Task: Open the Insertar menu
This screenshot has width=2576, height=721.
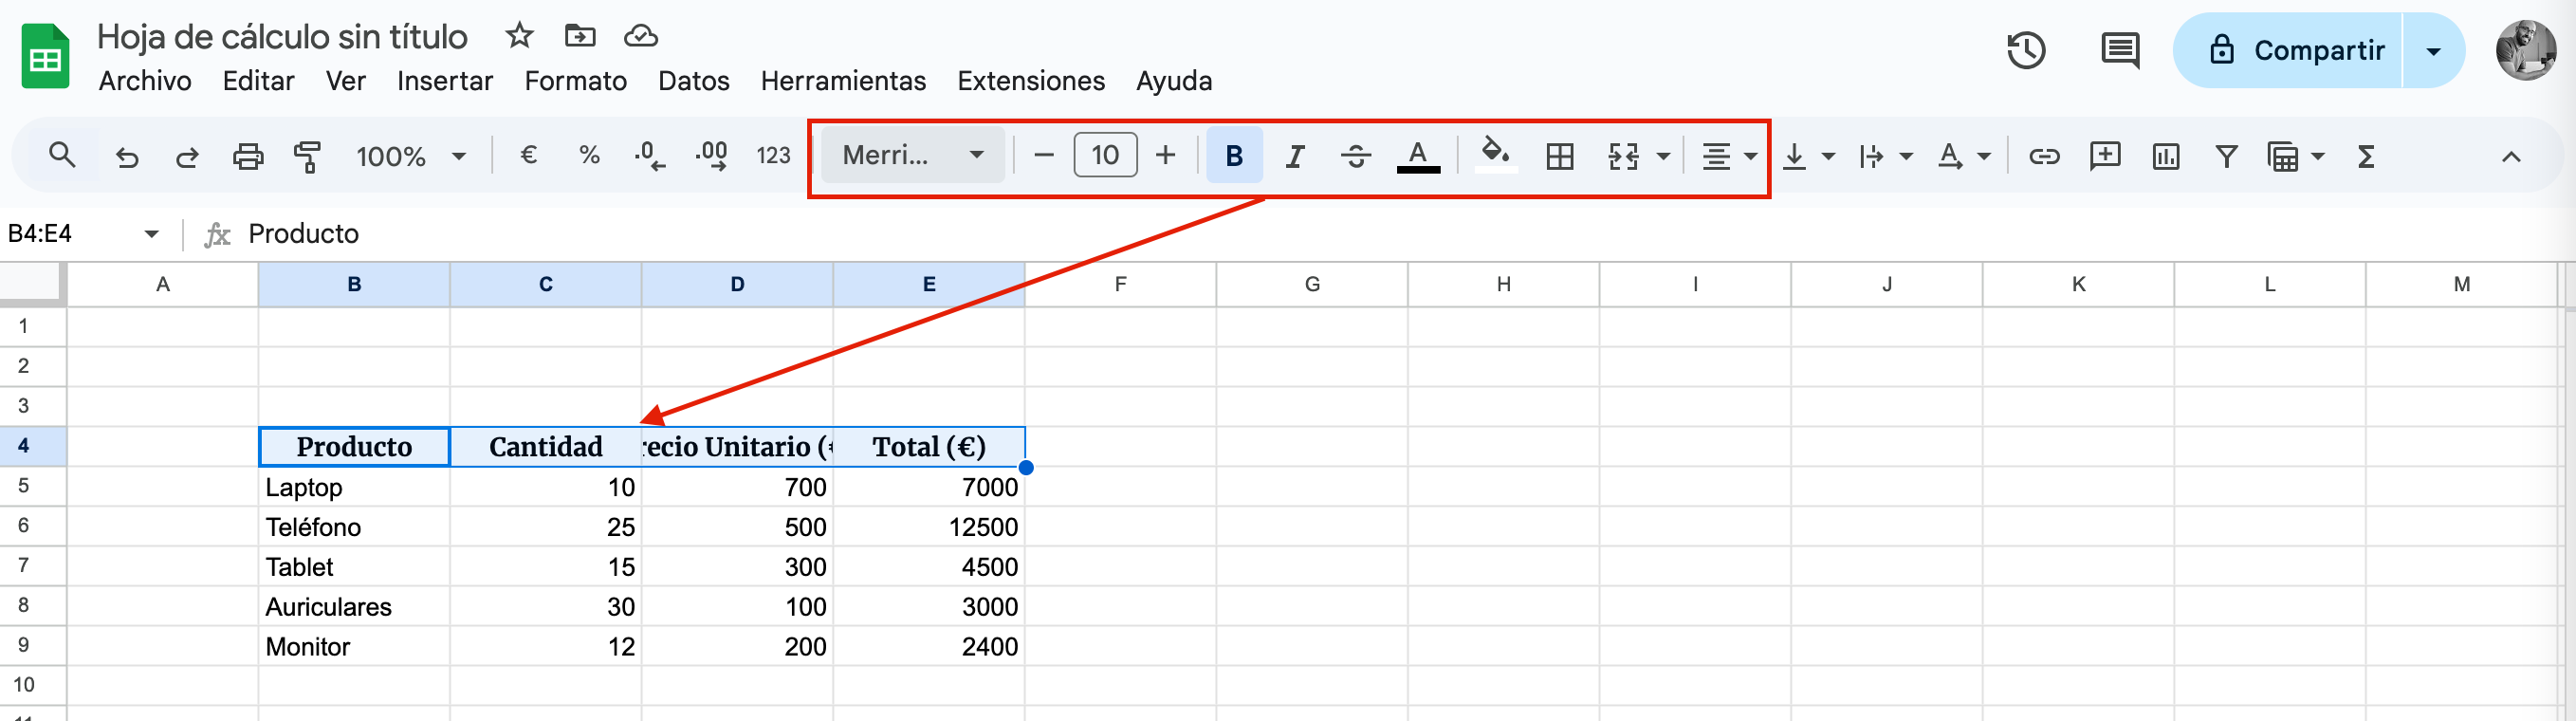Action: point(445,81)
